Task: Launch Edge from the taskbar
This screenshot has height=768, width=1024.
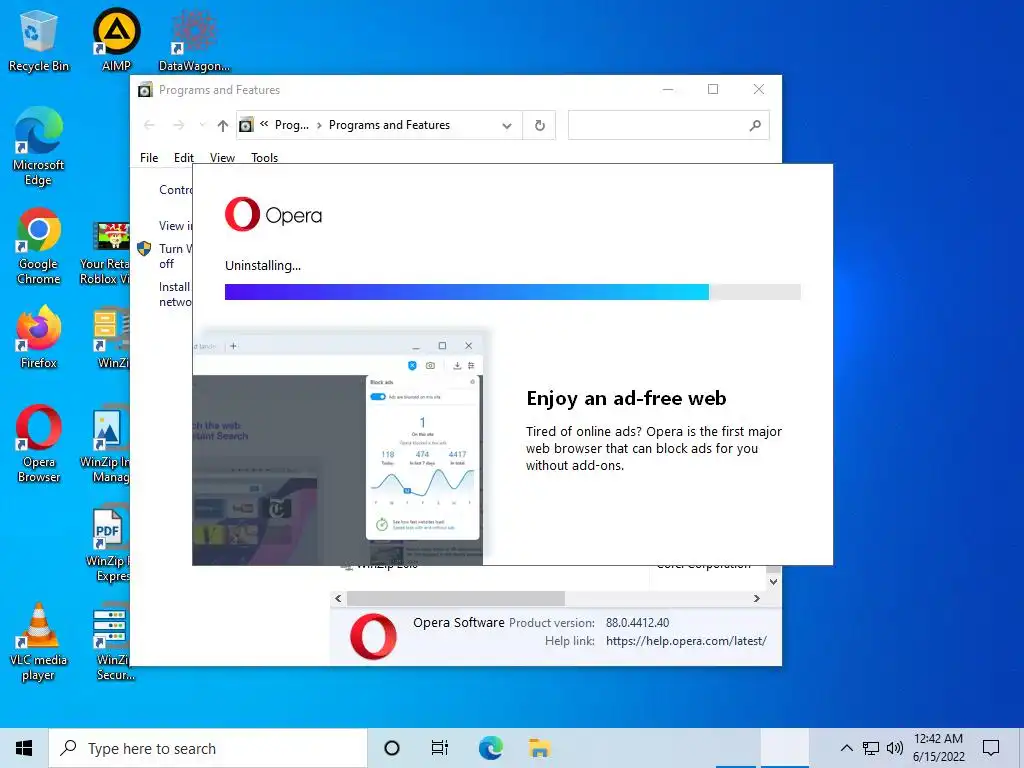Action: (490, 748)
